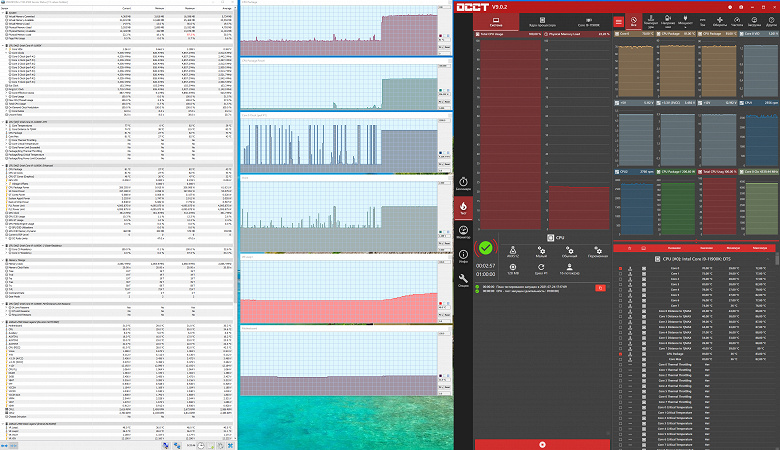Open the Info section in OCCT sidebar
Image resolution: width=780 pixels, height=450 pixels.
[463, 256]
